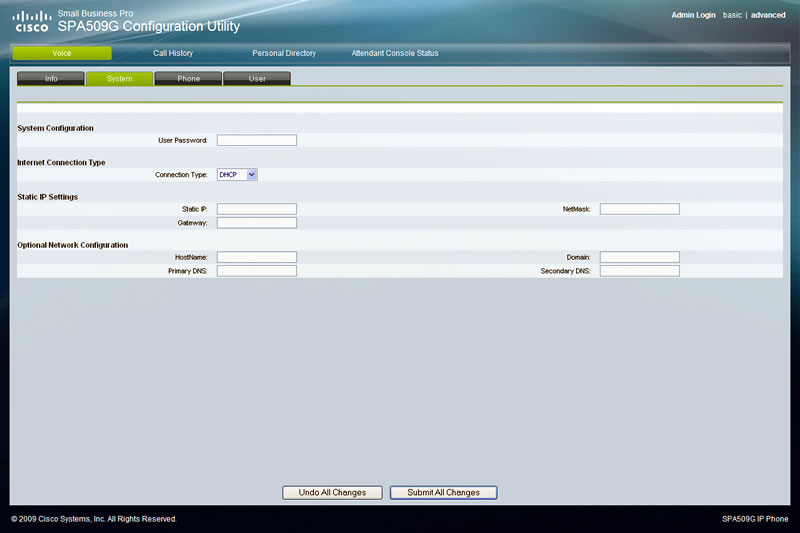
Task: Focus the NetMask input field
Action: tap(640, 209)
